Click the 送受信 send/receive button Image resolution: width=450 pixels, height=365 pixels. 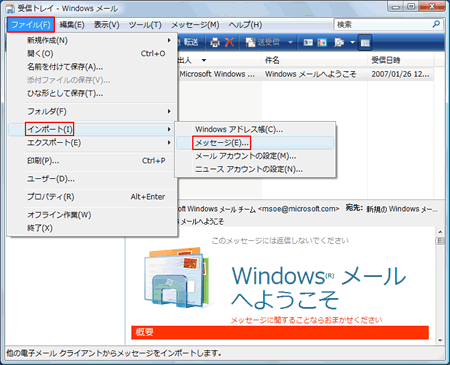click(x=262, y=42)
